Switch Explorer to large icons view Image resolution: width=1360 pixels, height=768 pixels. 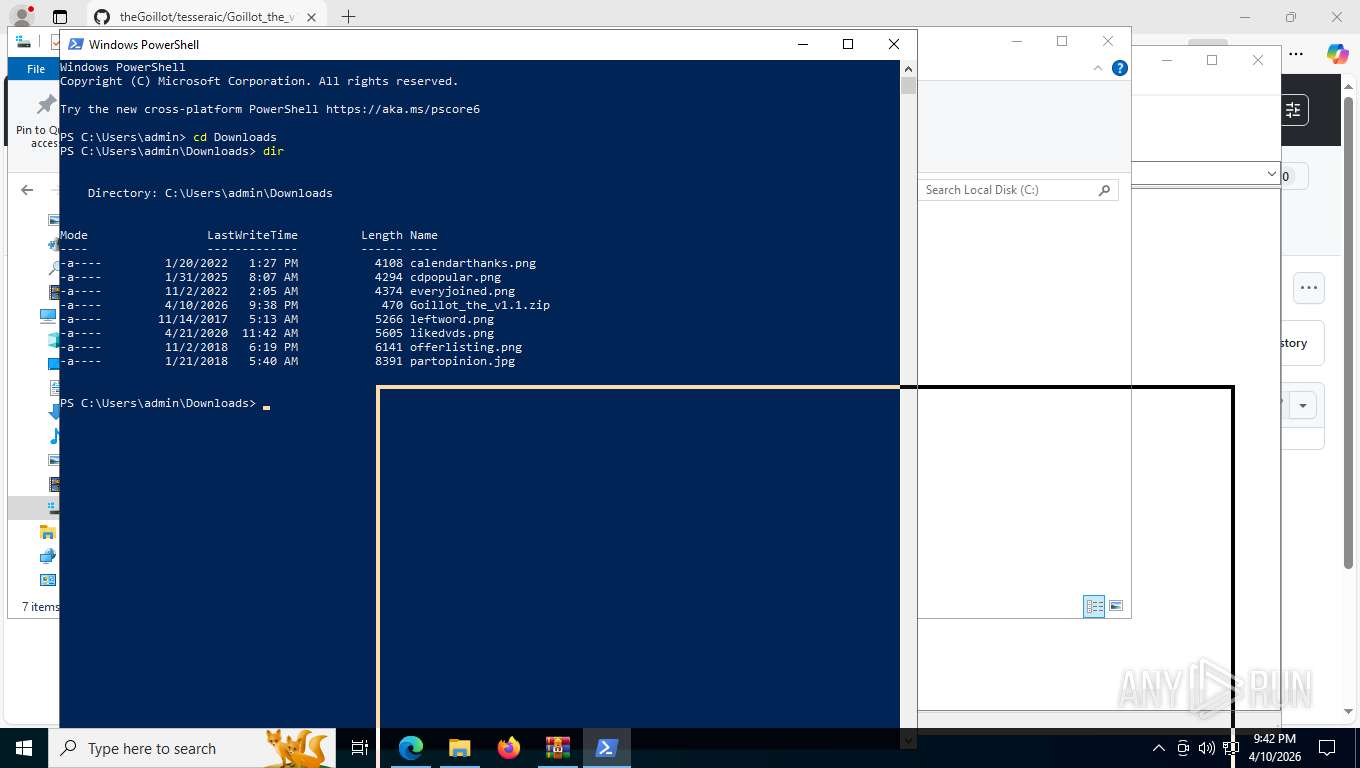(1116, 606)
